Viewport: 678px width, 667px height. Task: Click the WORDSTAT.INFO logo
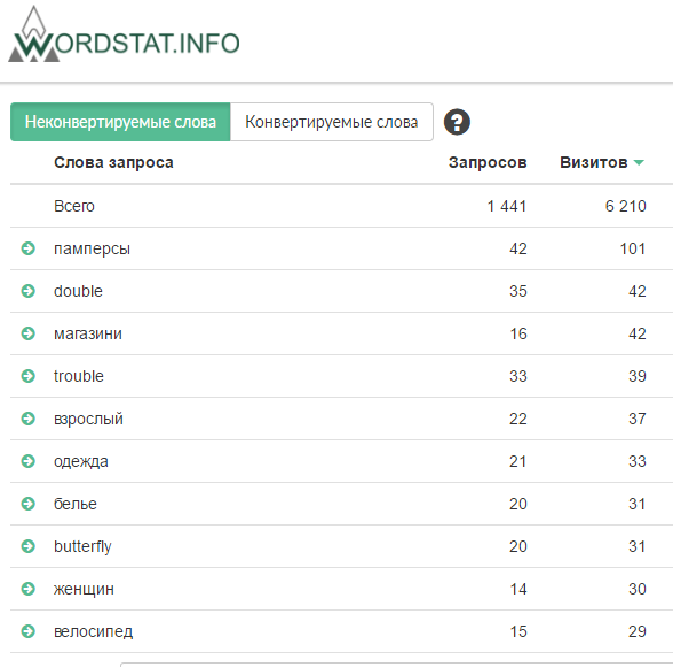pos(124,35)
